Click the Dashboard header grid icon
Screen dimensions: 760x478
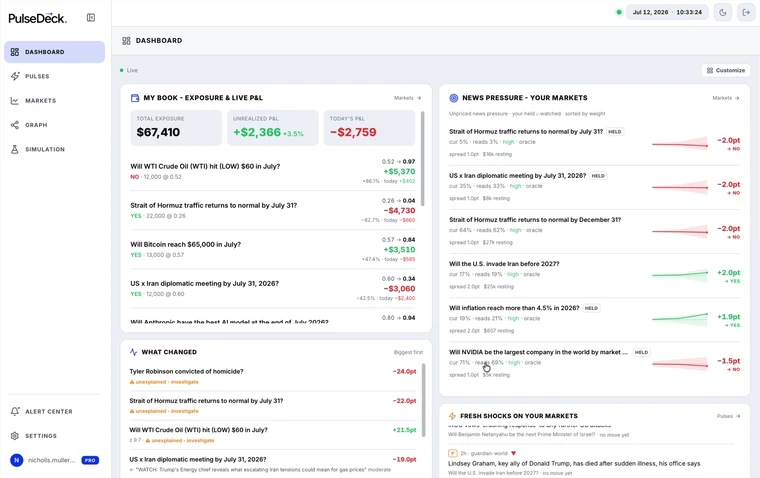127,41
